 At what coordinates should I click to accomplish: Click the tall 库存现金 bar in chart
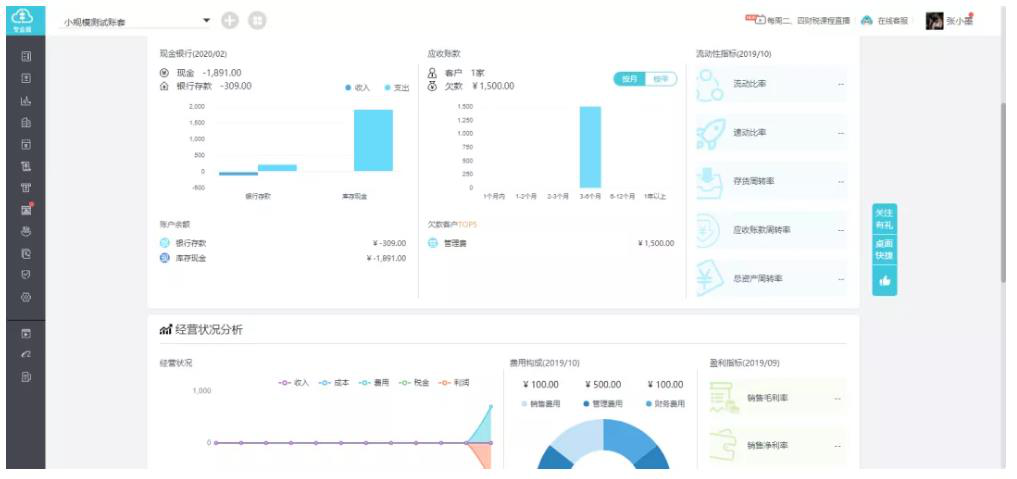[x=373, y=141]
